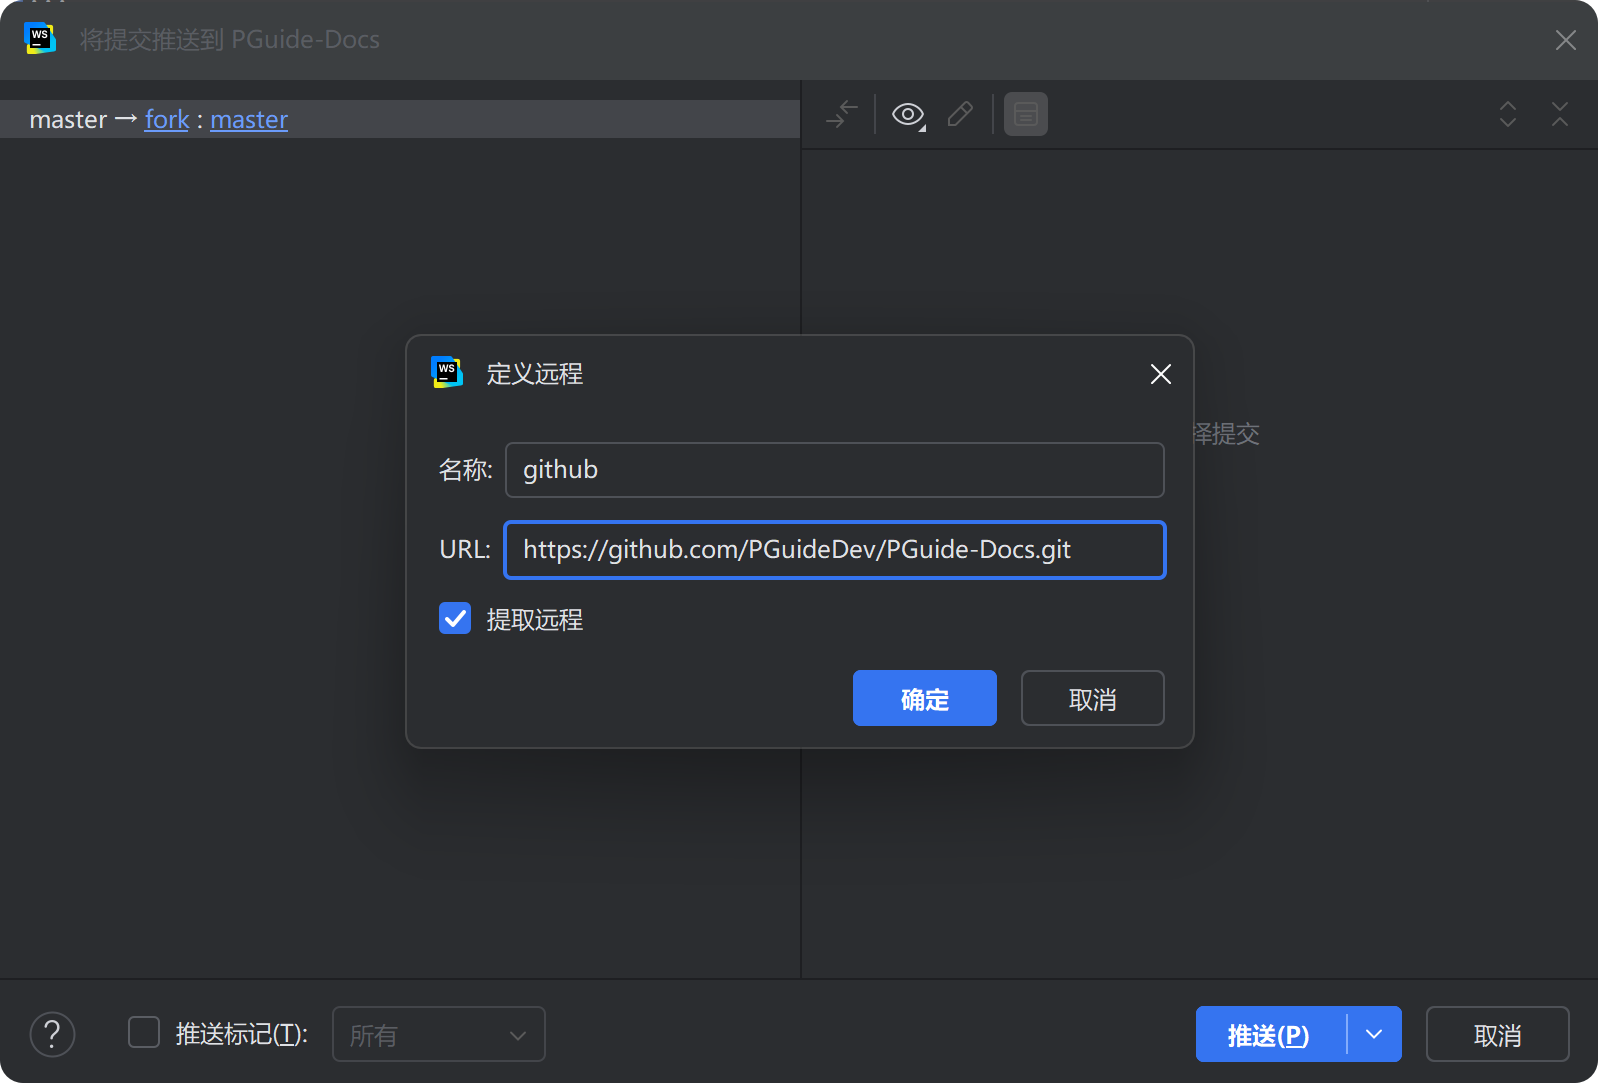This screenshot has height=1083, width=1598.
Task: Close the 定义远程 dialog with X
Action: point(1160,374)
